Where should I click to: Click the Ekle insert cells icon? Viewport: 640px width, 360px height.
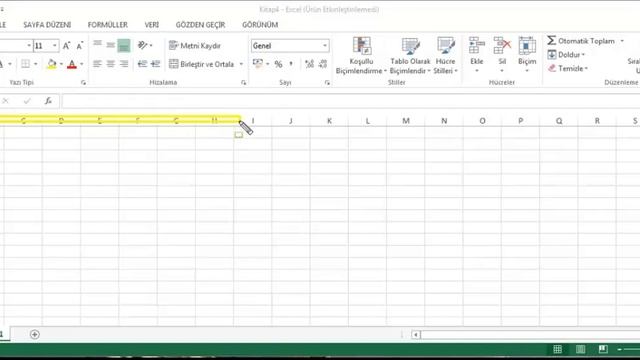[x=476, y=45]
